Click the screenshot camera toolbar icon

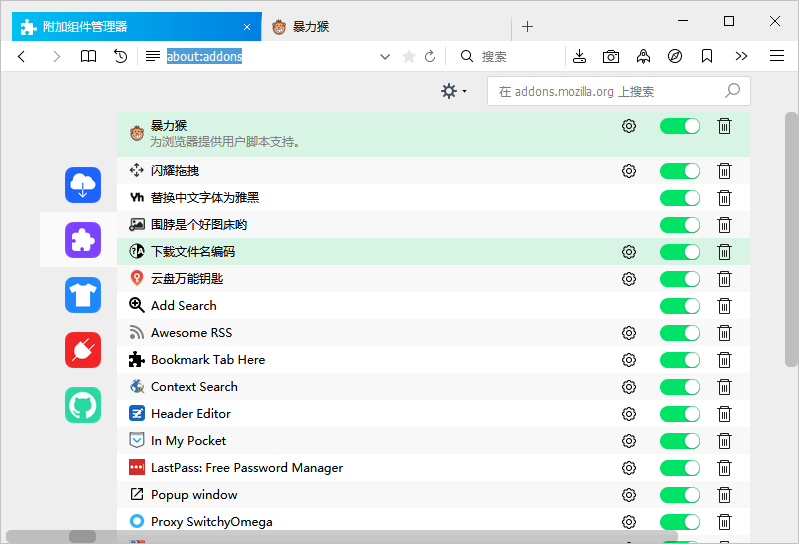(x=610, y=56)
